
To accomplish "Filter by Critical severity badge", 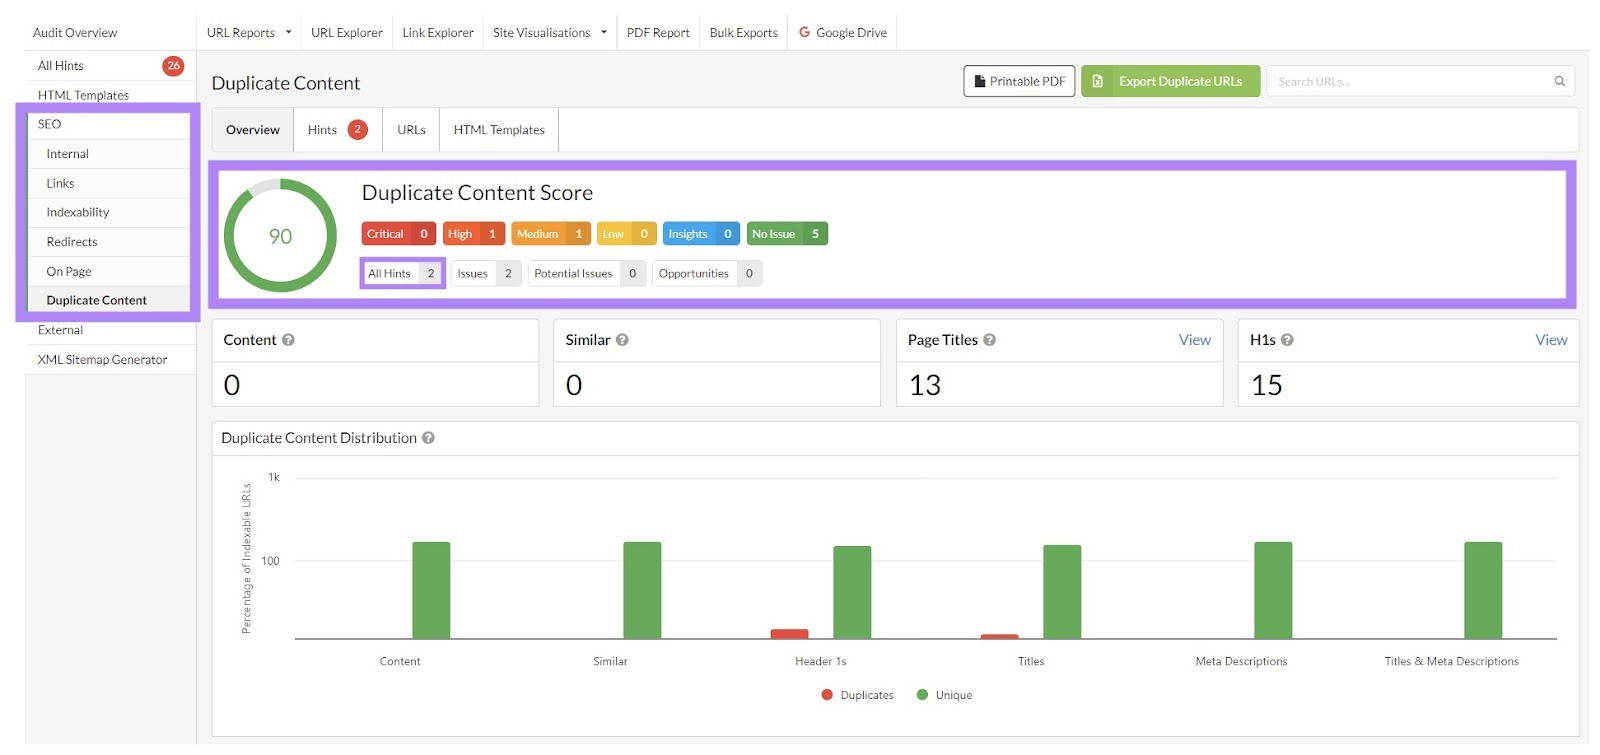I will 397,234.
